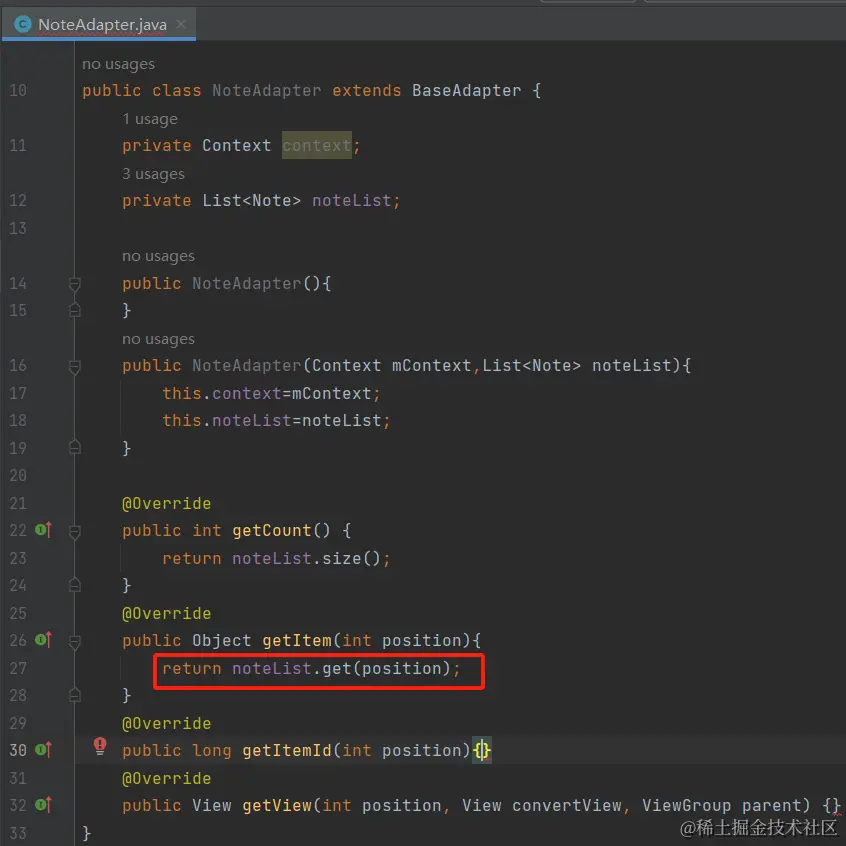Click the '1 usage' hint above context field
This screenshot has width=846, height=846.
point(149,119)
